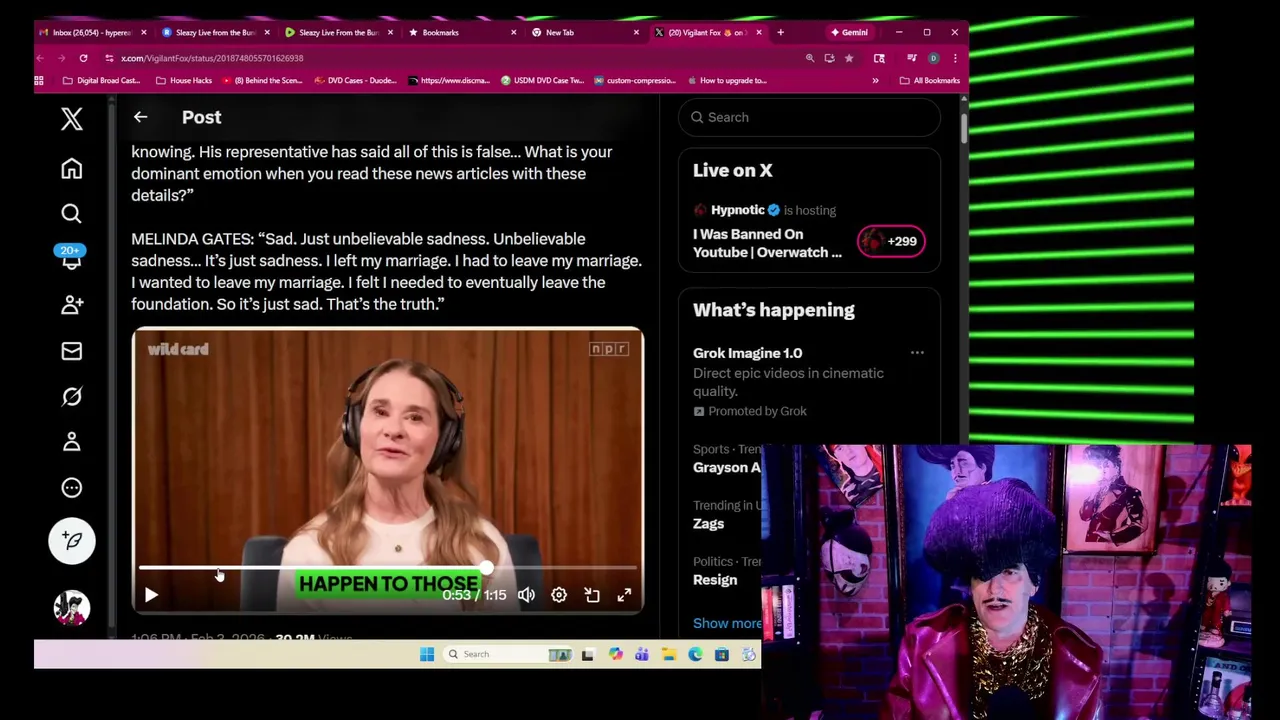Open Hypnotic host profile link
1280x720 pixels.
[737, 210]
